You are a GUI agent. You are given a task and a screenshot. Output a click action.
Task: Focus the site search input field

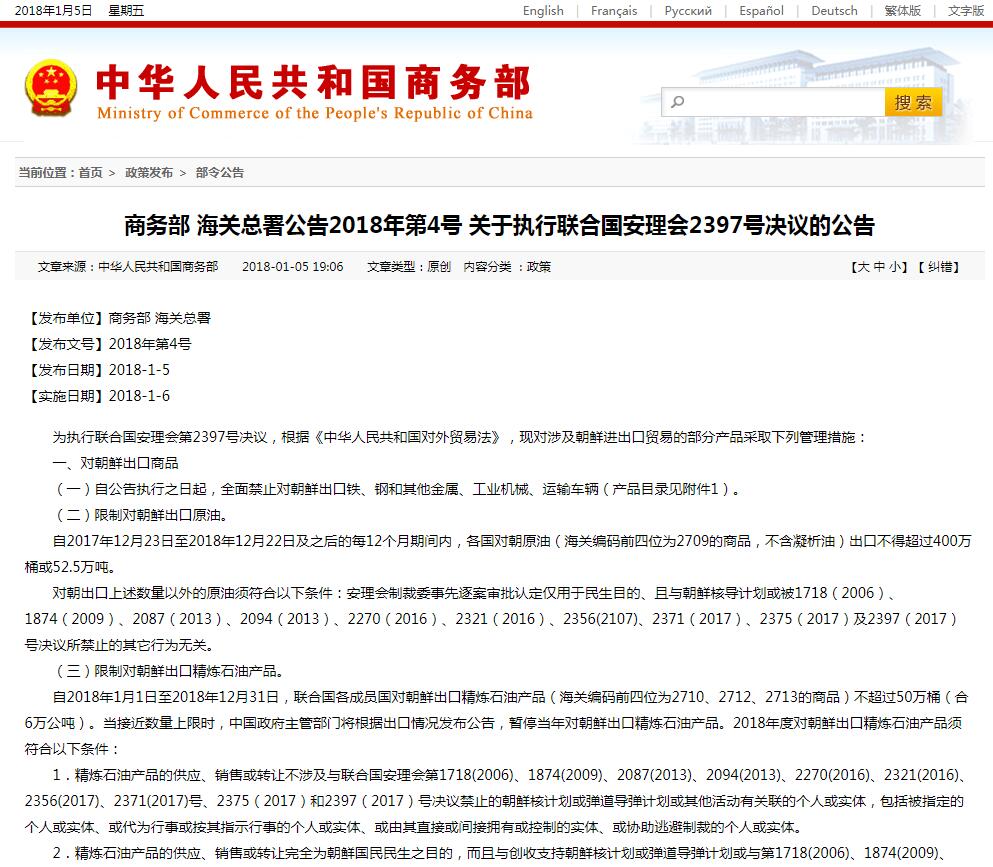[773, 102]
